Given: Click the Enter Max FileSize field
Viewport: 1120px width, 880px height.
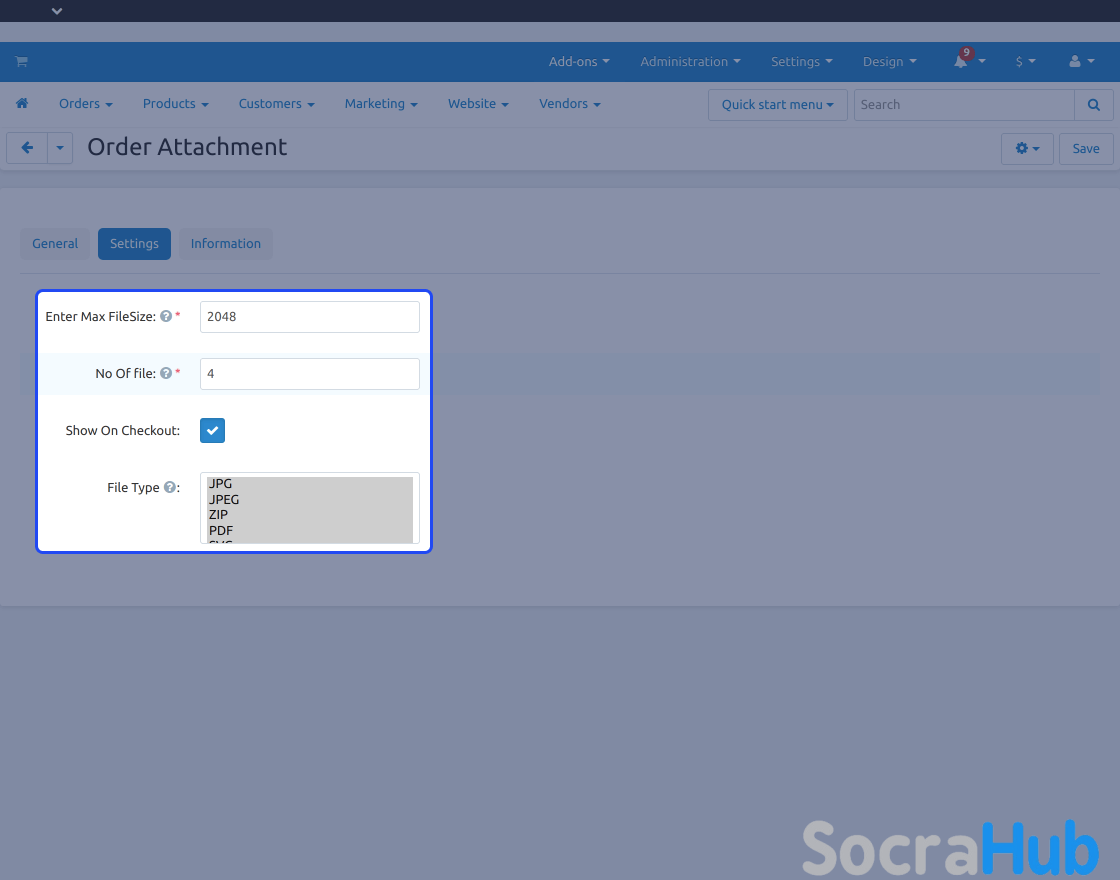Looking at the screenshot, I should (x=309, y=316).
